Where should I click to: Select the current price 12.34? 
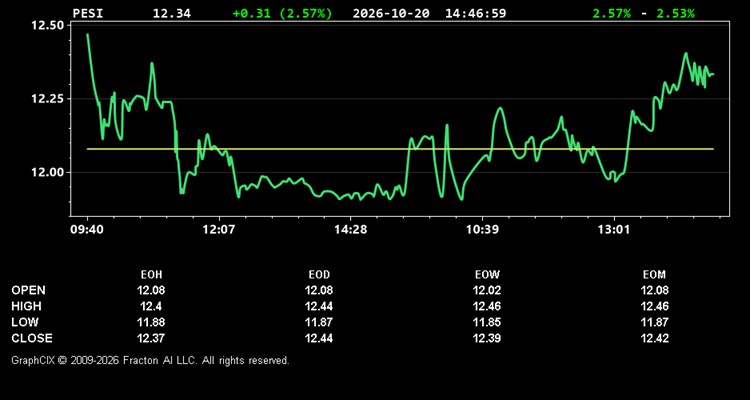point(172,13)
